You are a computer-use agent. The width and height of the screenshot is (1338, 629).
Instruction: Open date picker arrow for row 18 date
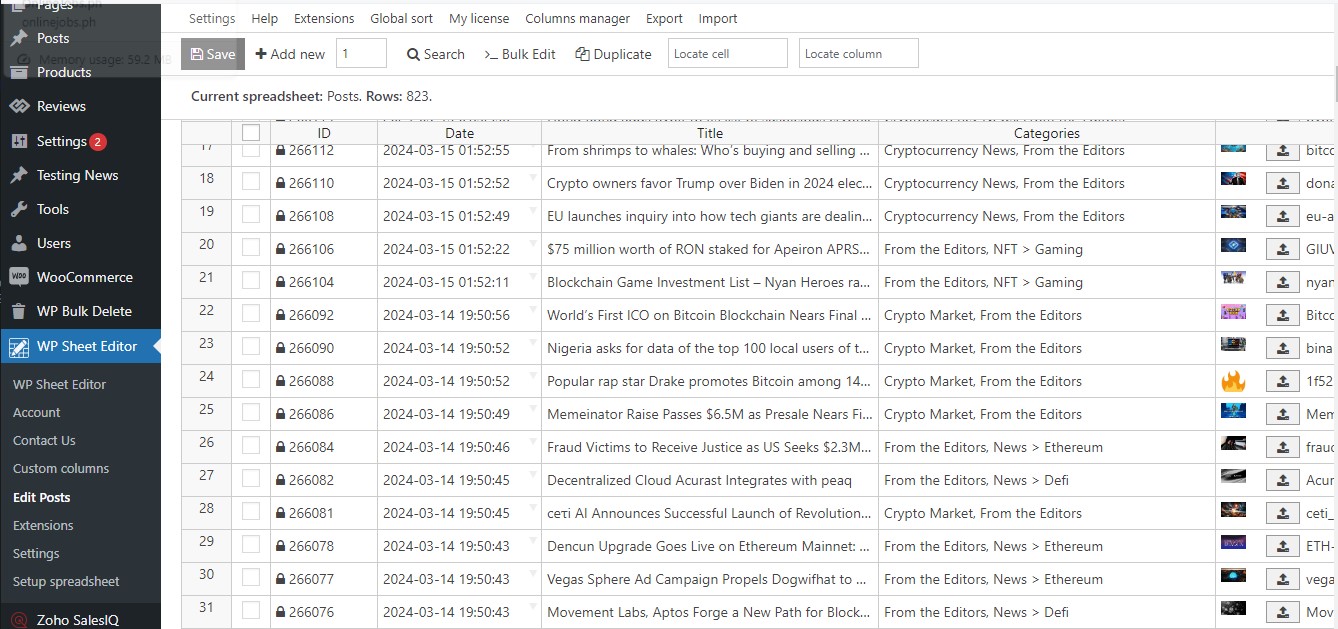(533, 177)
